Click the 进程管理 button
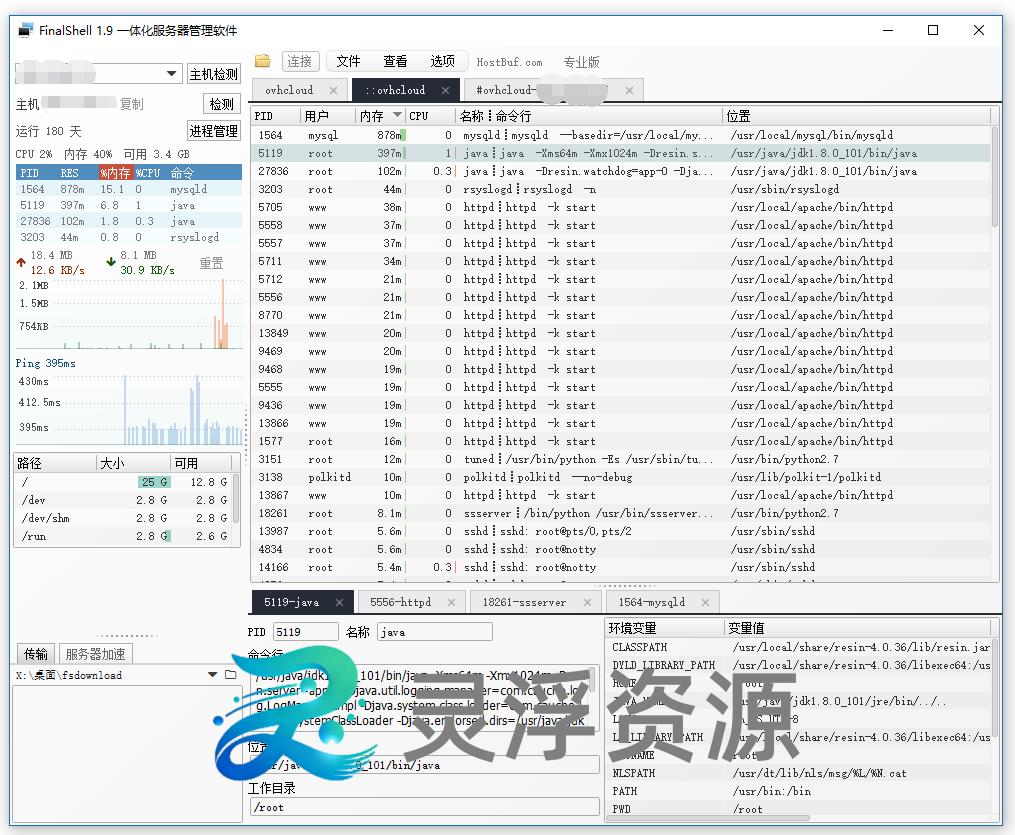 pyautogui.click(x=214, y=131)
